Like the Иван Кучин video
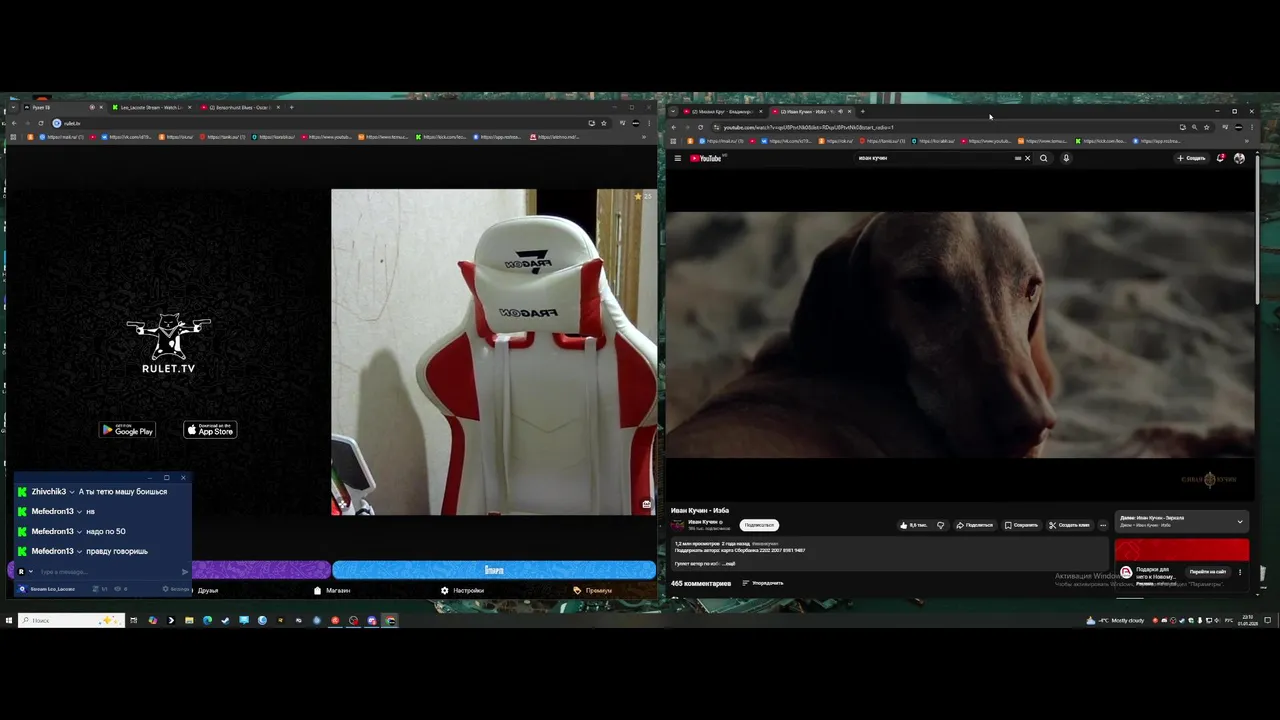1280x720 pixels. tap(914, 525)
